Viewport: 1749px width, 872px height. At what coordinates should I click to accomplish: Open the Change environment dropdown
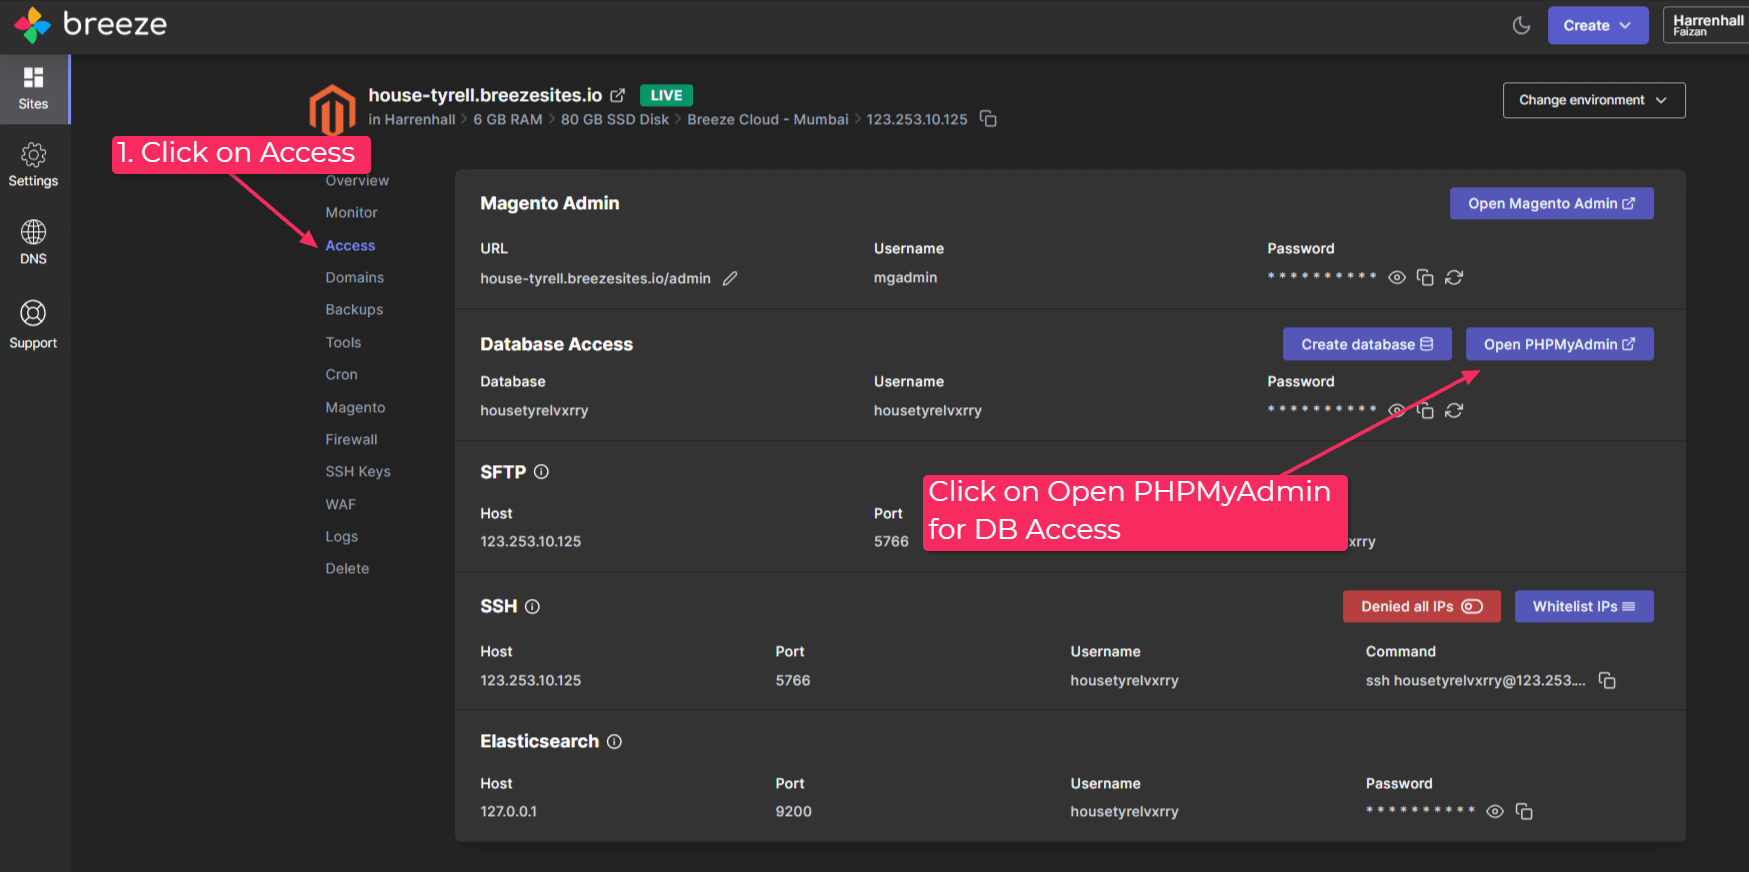[x=1594, y=100]
